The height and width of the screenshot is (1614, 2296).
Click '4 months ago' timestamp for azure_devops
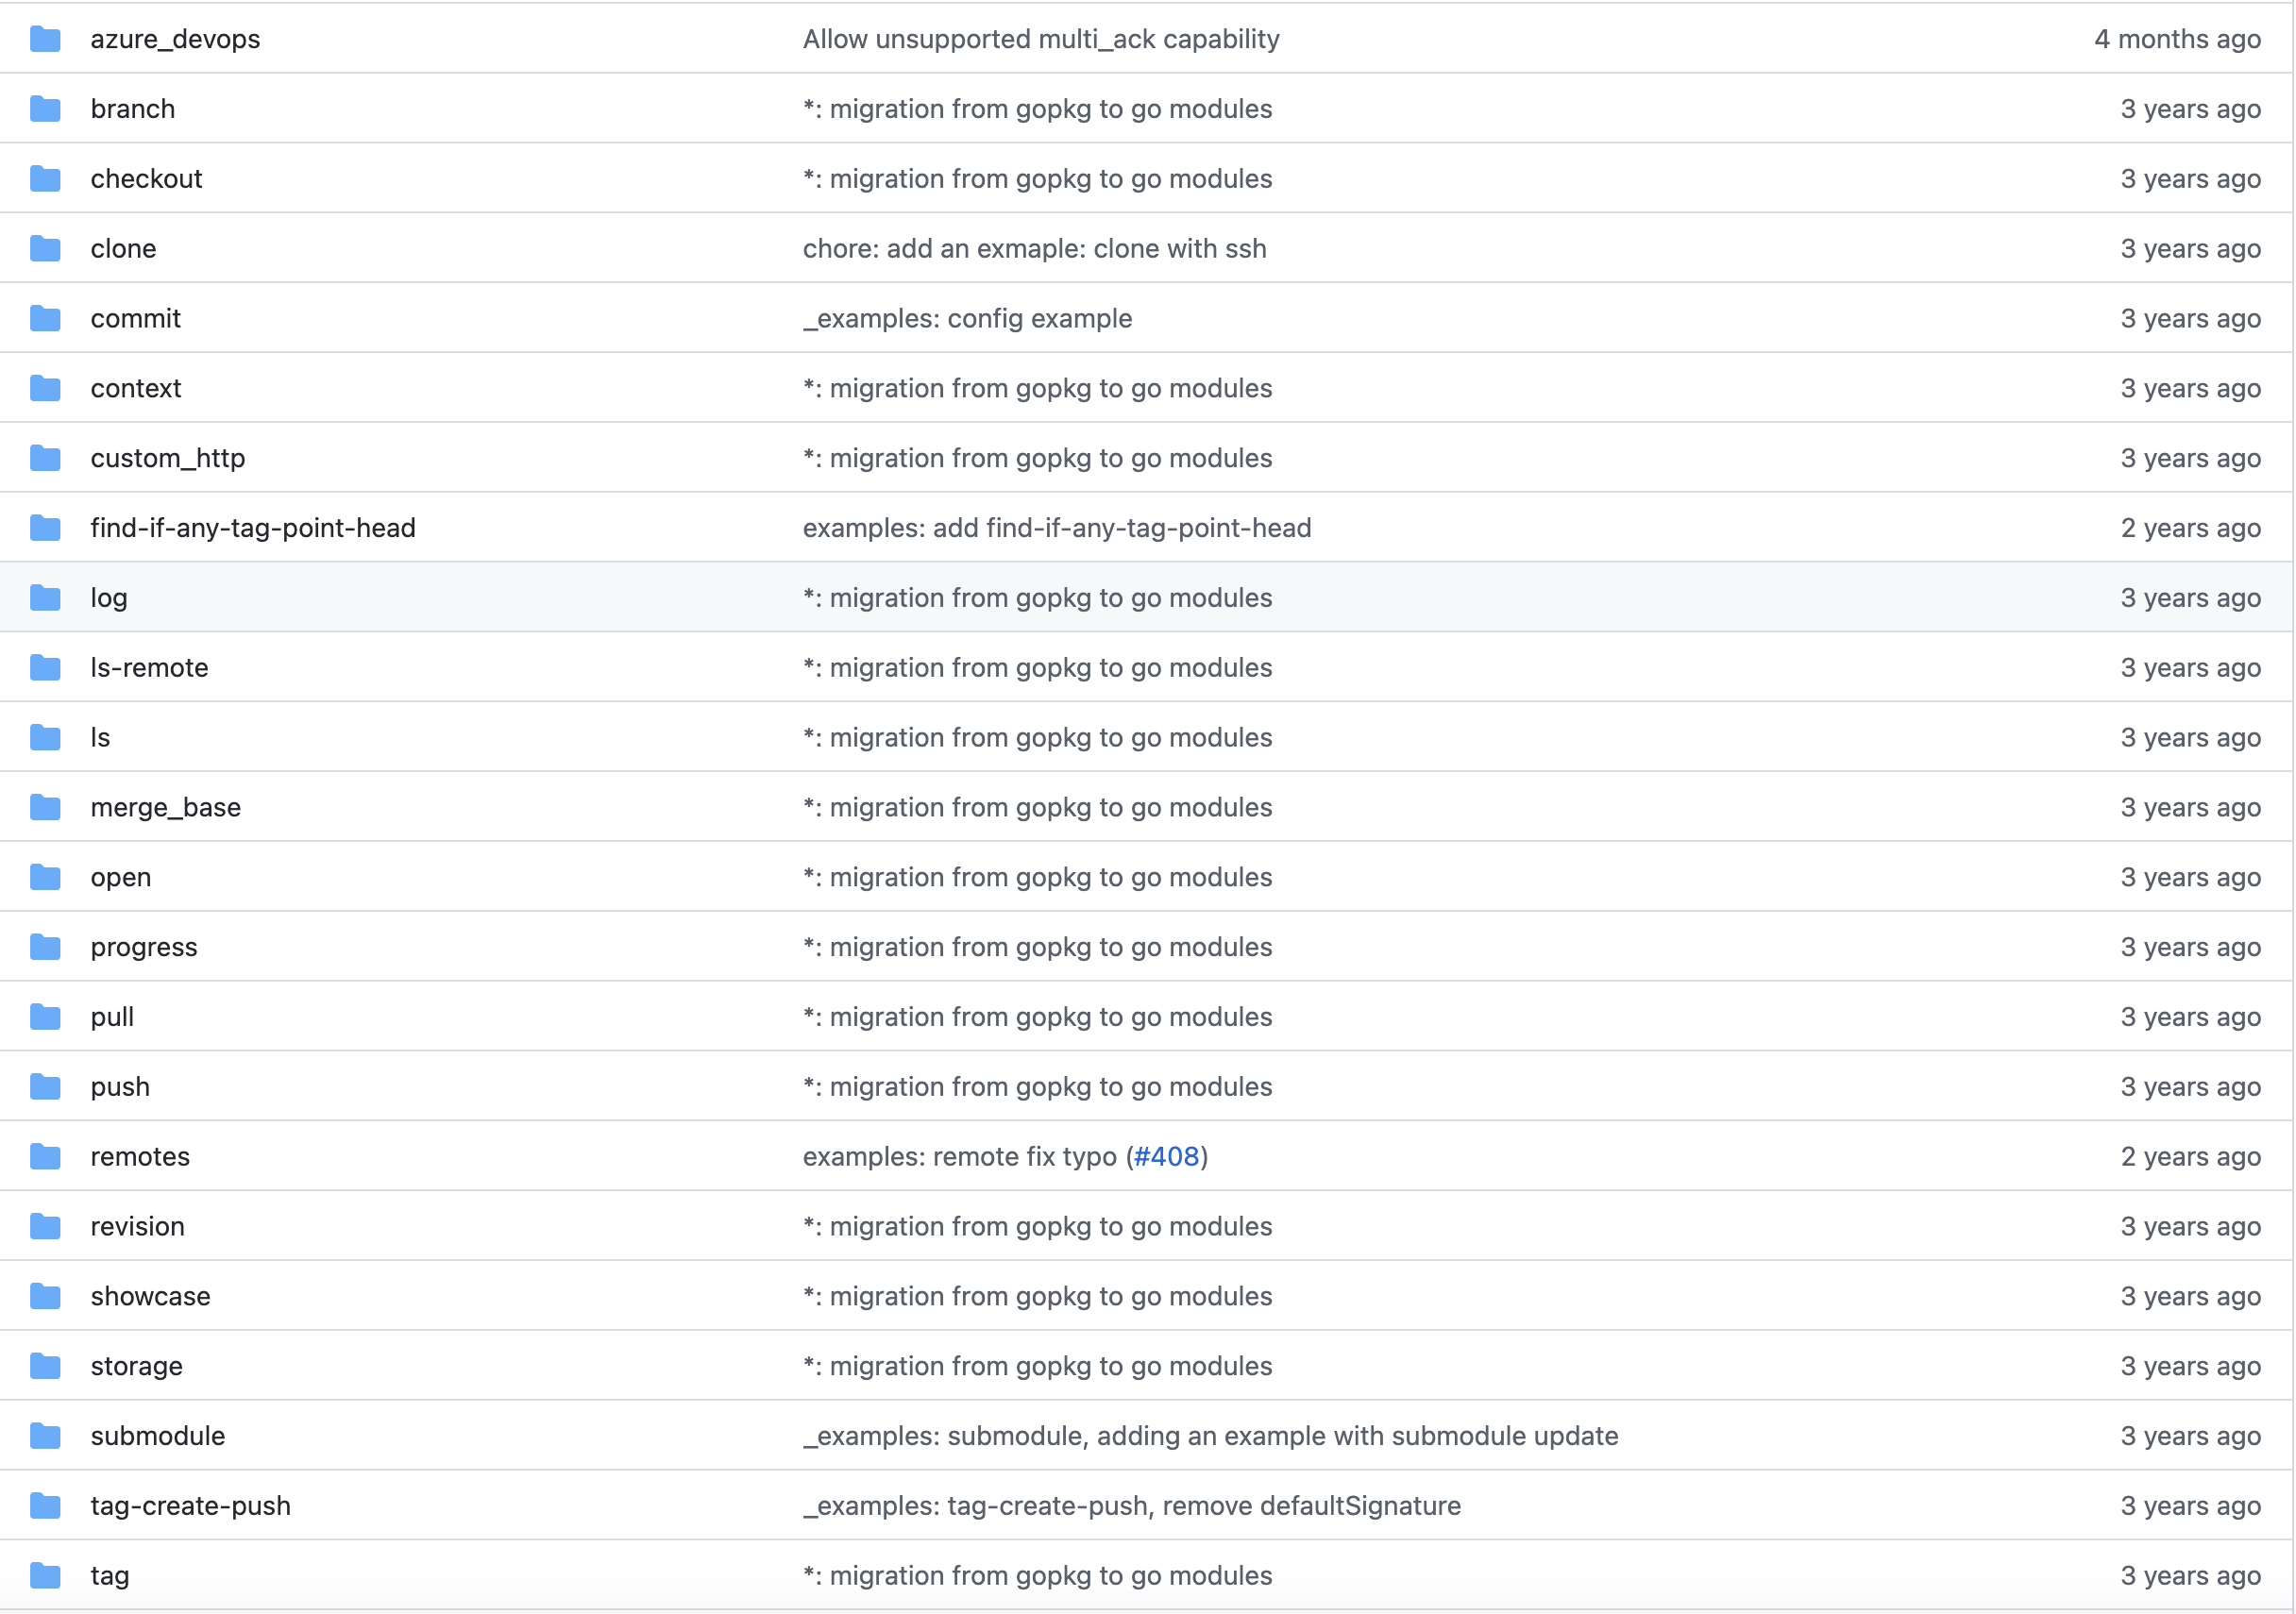point(2177,39)
